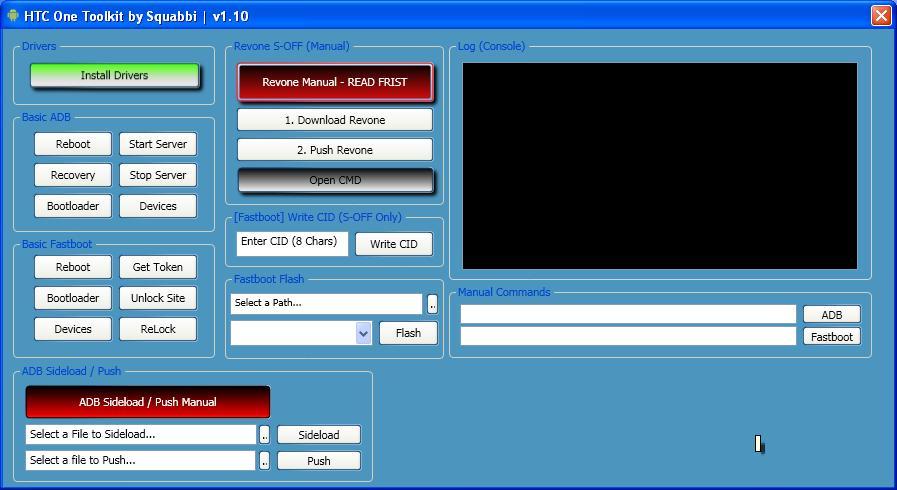Click the Android icon in title bar
The height and width of the screenshot is (490, 897).
point(13,15)
